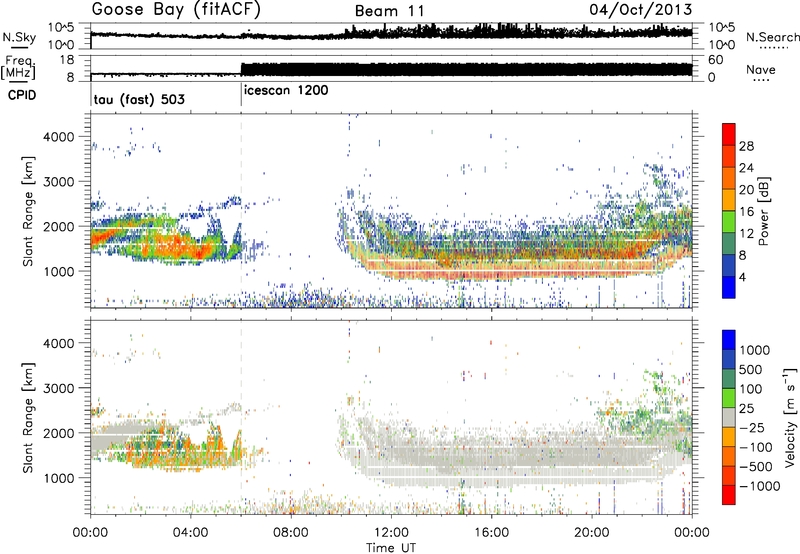Click the 'tau (fast) 503' mode label
Viewport: 800px width, 554px height.
[139, 99]
